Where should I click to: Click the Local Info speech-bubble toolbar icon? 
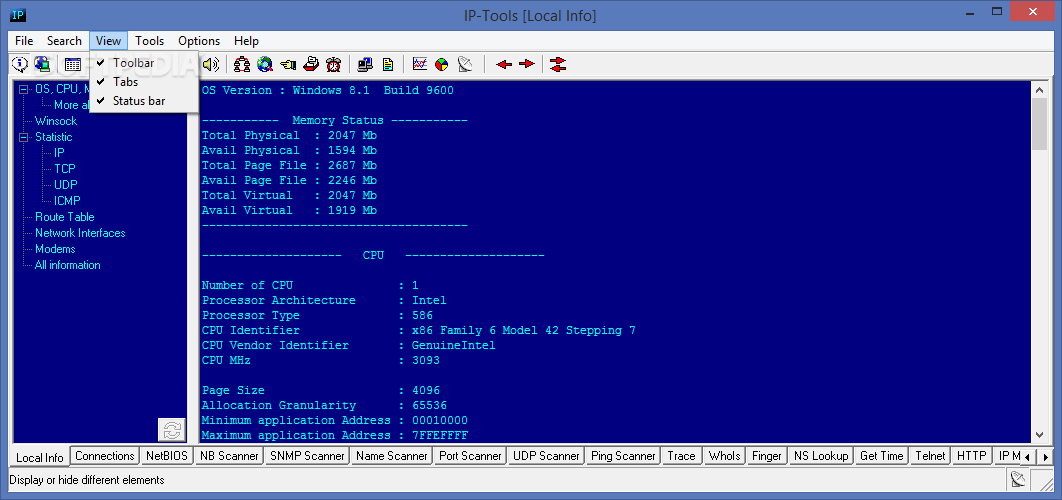coord(20,64)
